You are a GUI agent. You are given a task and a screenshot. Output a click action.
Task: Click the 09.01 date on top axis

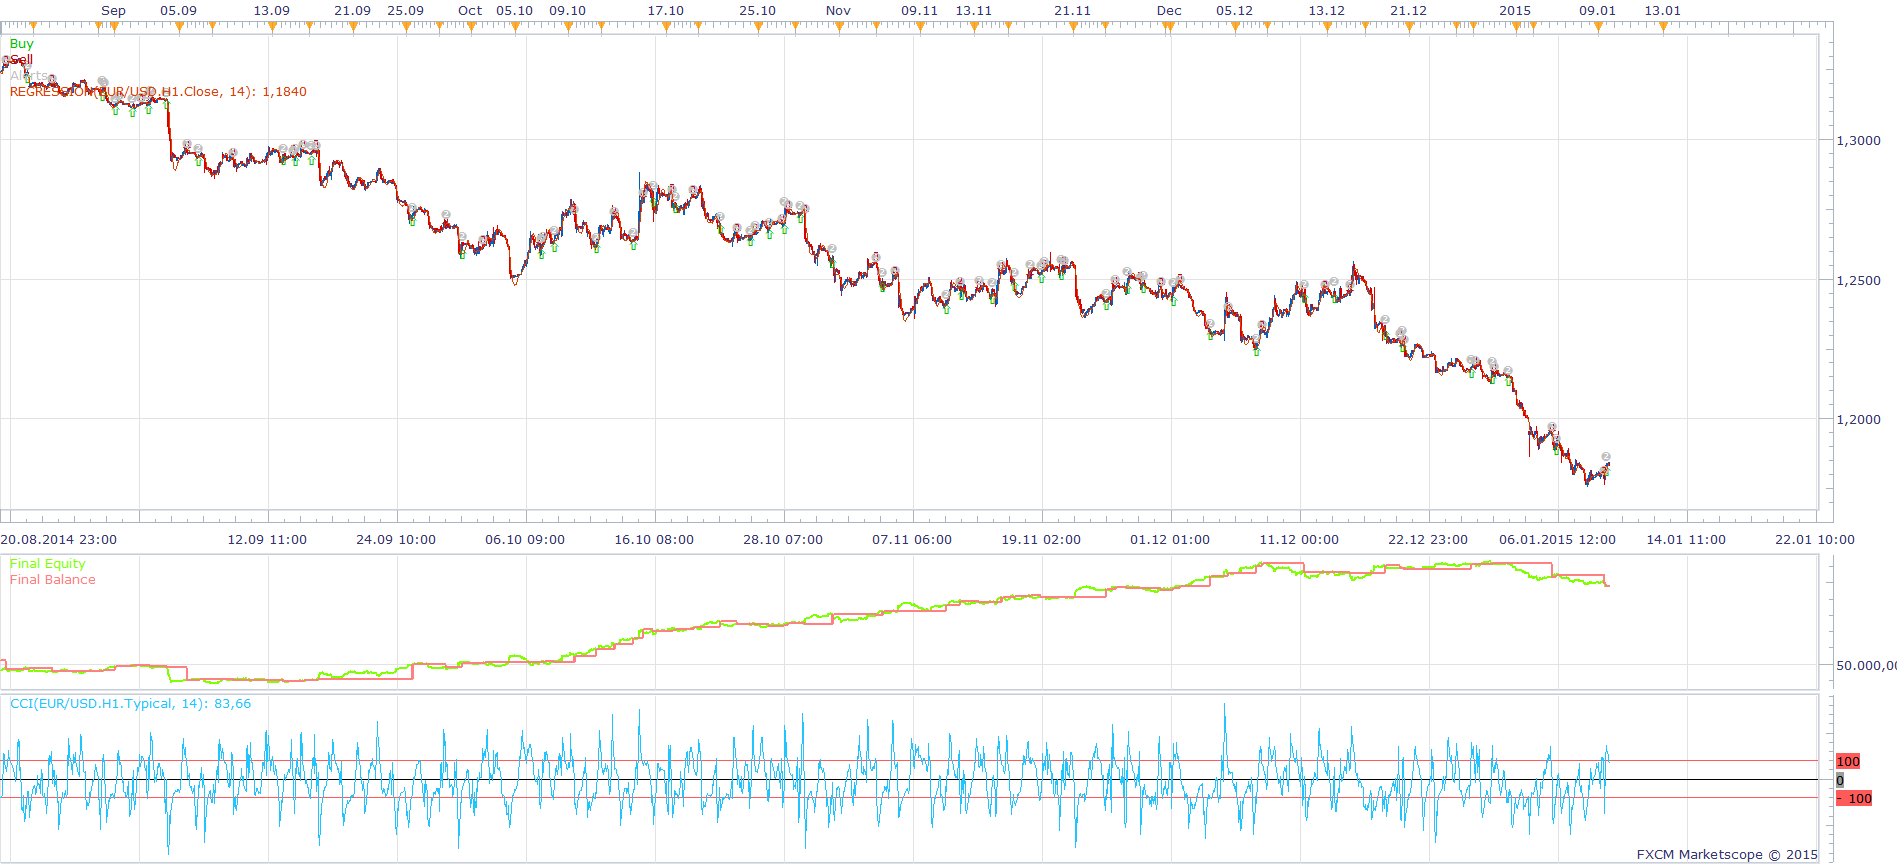pyautogui.click(x=1598, y=11)
